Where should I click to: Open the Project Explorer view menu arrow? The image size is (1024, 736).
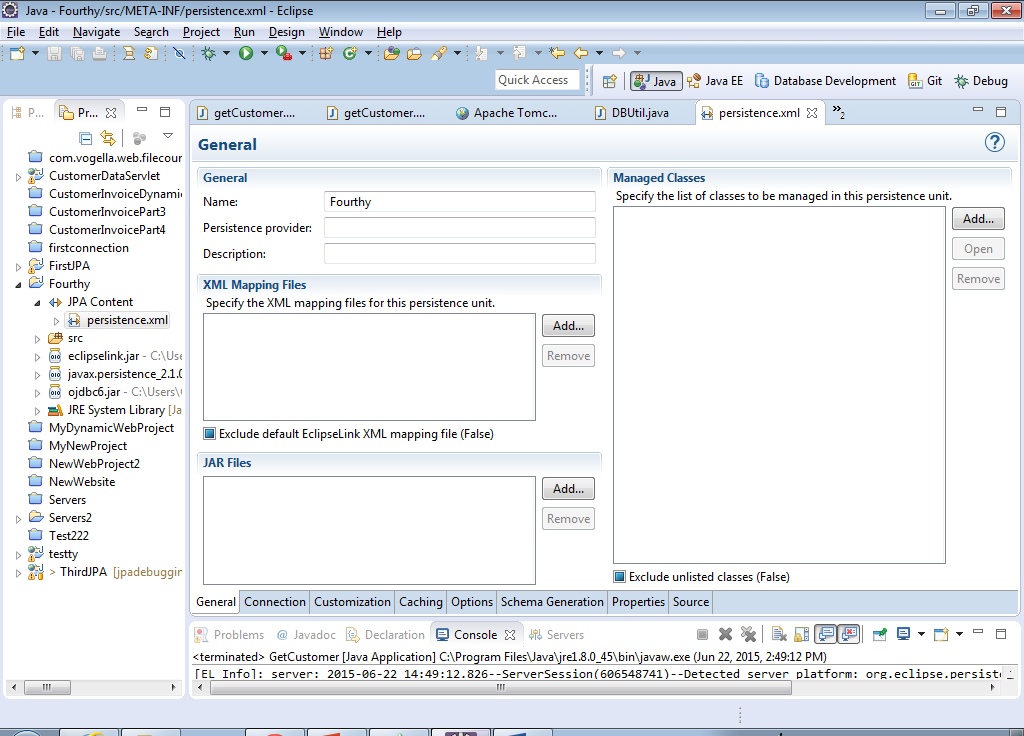point(168,136)
